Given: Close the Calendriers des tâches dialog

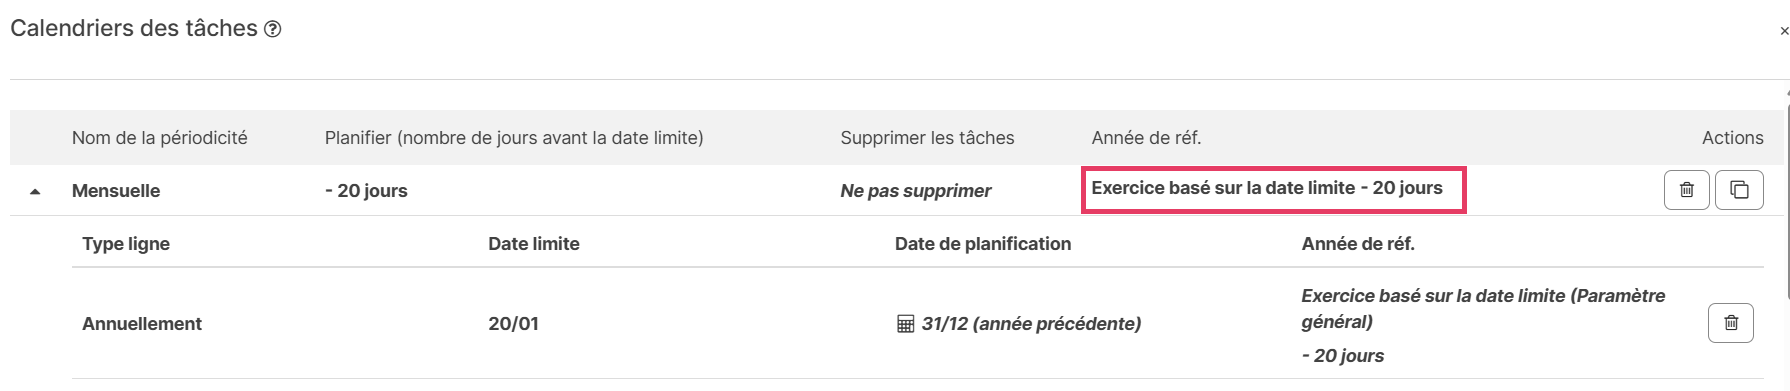Looking at the screenshot, I should coord(1784,31).
